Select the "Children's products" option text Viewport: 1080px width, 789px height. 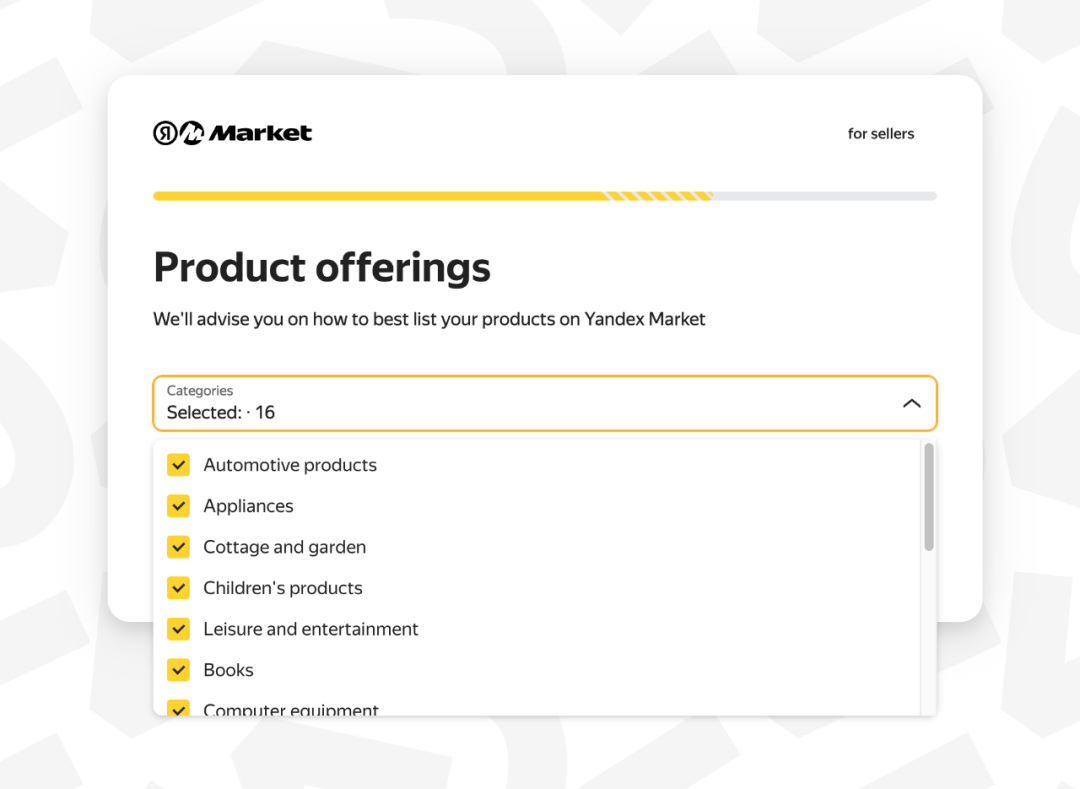coord(282,588)
